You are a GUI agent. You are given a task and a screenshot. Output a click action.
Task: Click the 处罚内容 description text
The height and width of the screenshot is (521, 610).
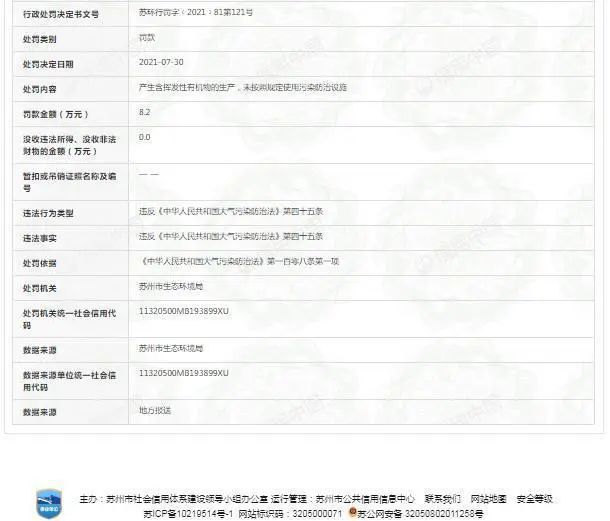coord(243,87)
